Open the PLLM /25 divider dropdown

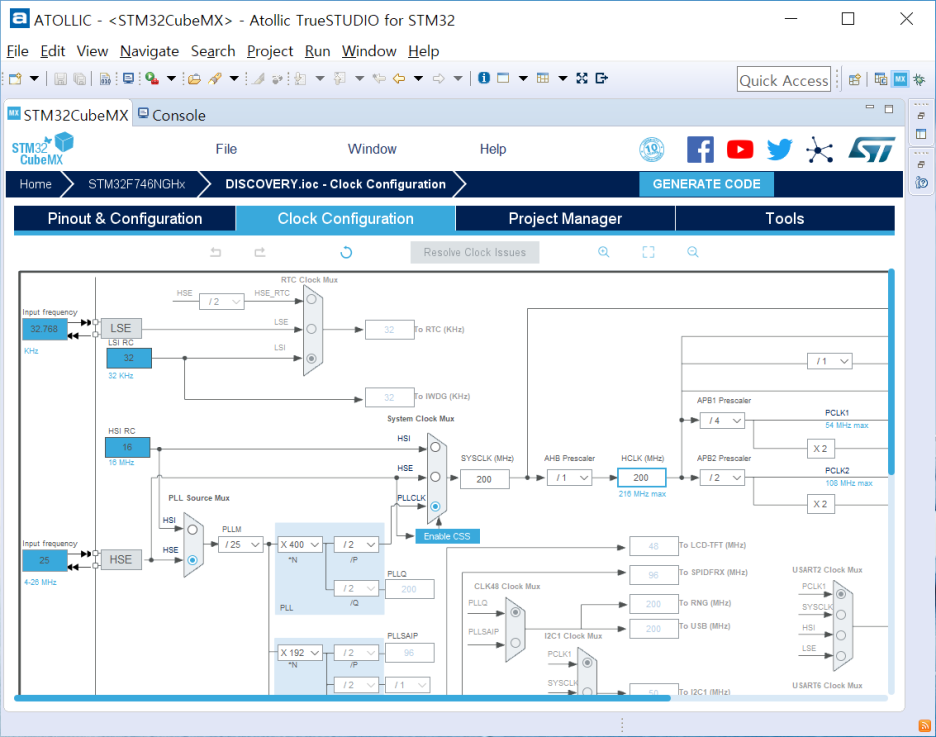point(241,544)
